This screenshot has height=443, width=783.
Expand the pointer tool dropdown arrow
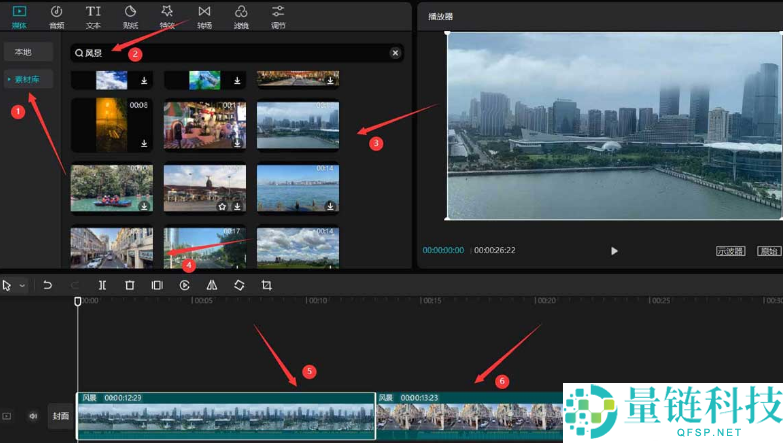click(22, 286)
